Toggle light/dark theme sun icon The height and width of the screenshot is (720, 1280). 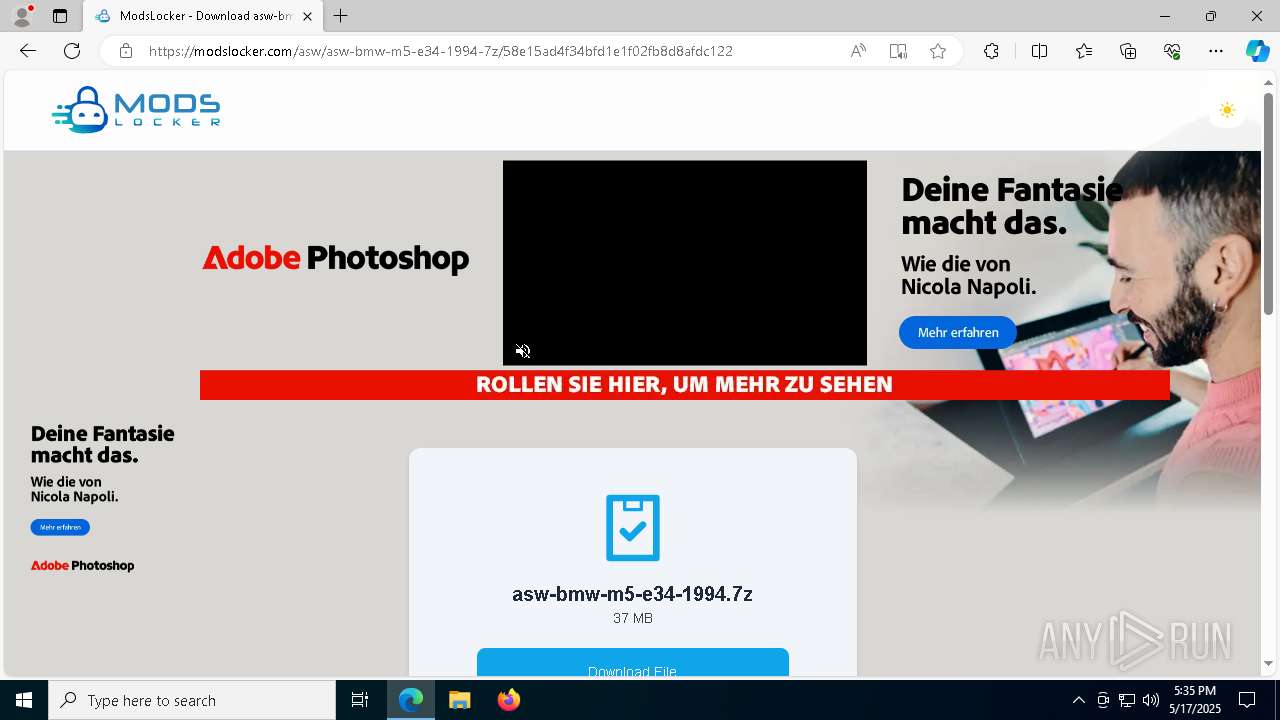pos(1227,110)
